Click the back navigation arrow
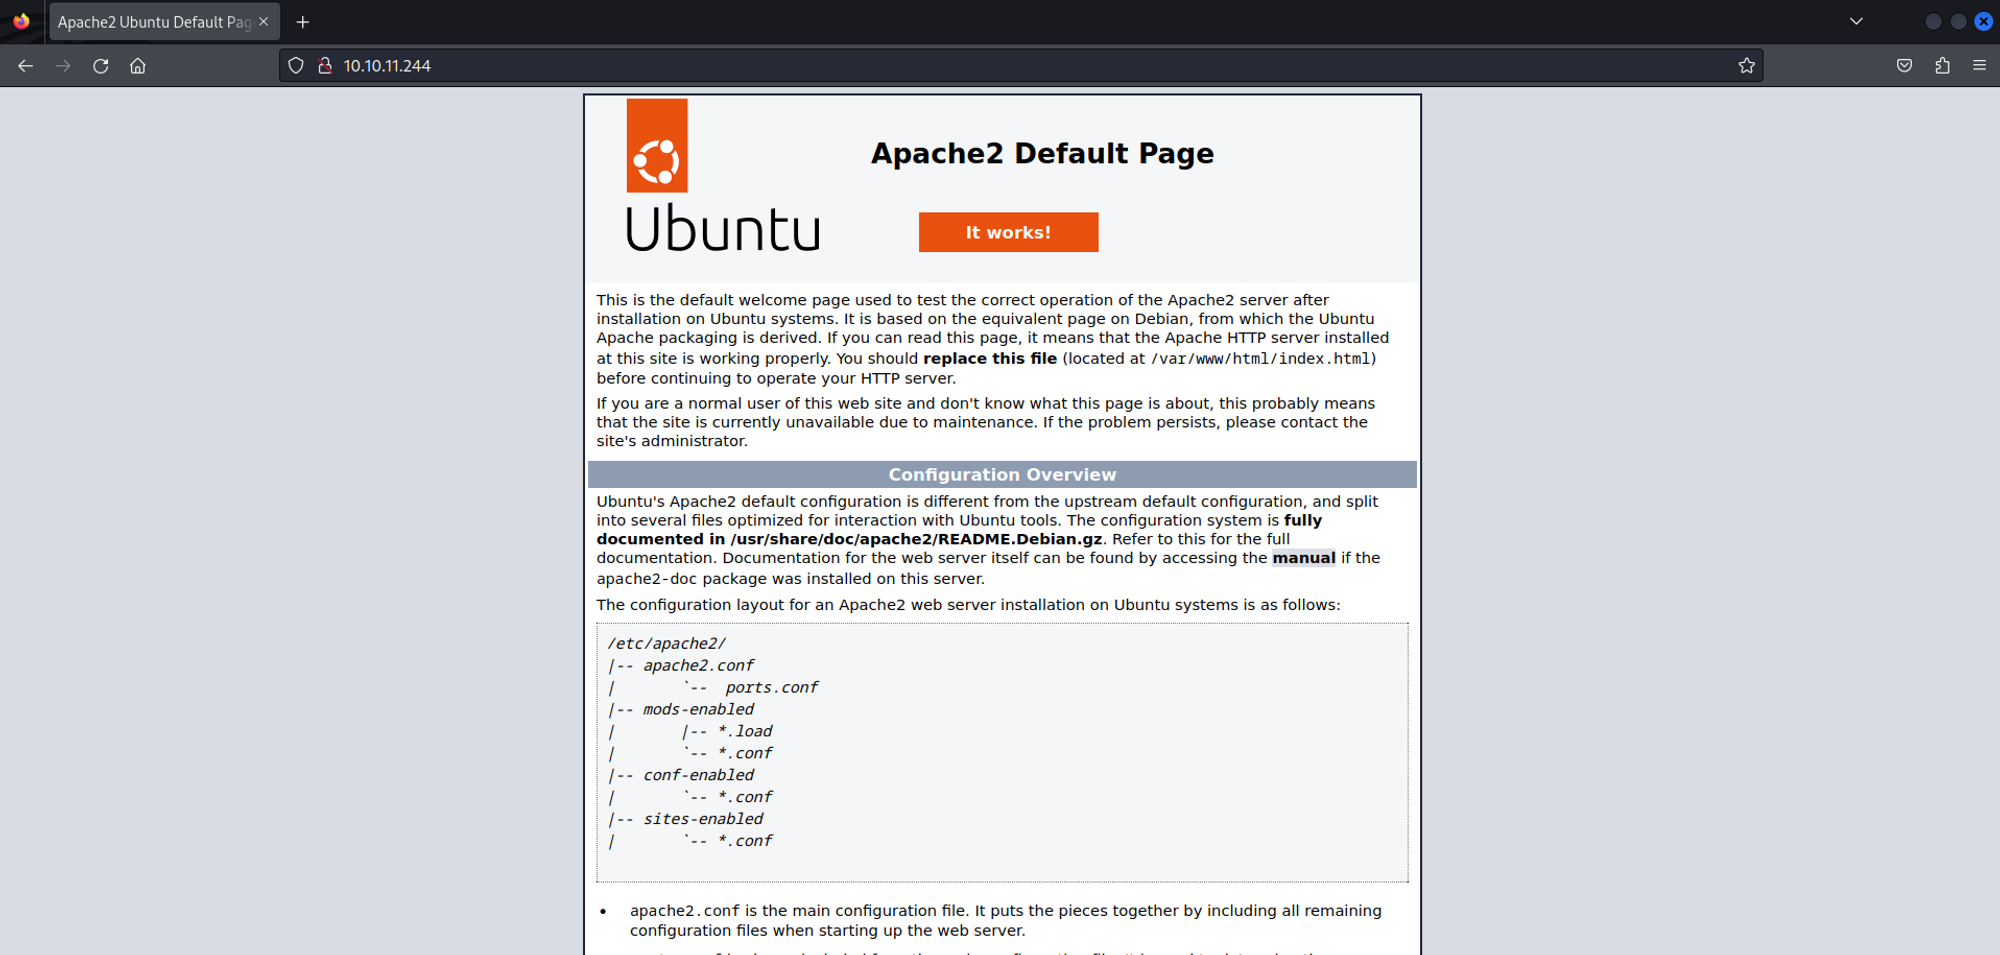The height and width of the screenshot is (955, 2000). click(x=26, y=66)
